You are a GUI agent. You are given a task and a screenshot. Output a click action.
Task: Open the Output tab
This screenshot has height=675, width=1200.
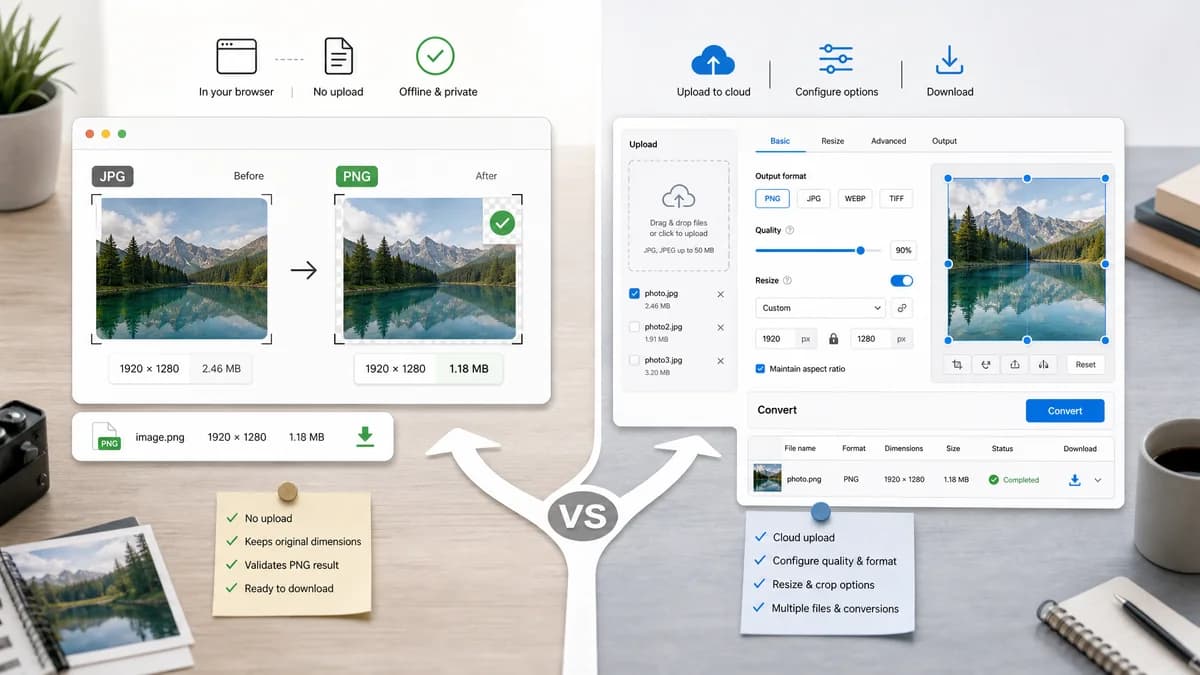tap(944, 141)
